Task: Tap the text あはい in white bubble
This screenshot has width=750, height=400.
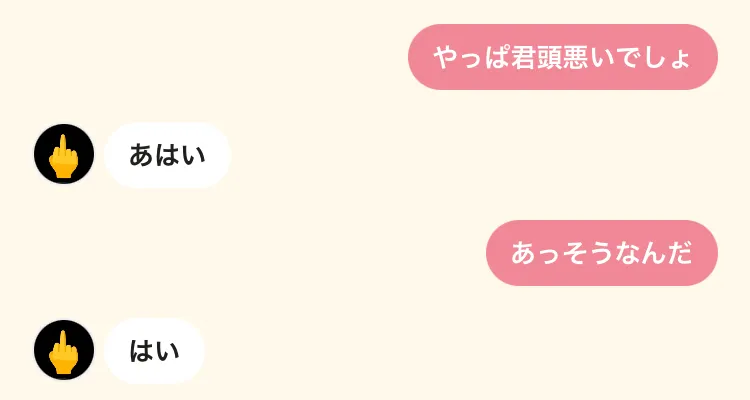Action: pos(167,155)
